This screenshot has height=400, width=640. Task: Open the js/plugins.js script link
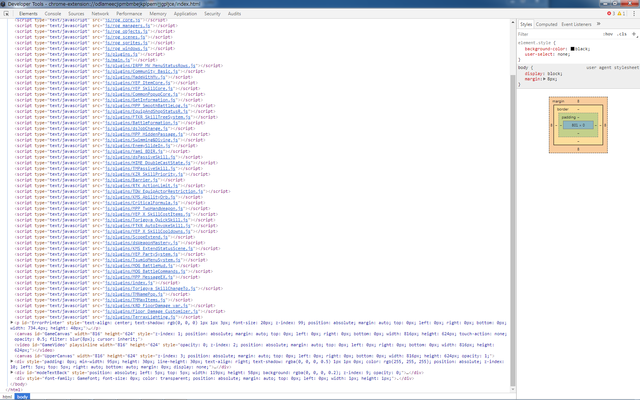point(121,54)
